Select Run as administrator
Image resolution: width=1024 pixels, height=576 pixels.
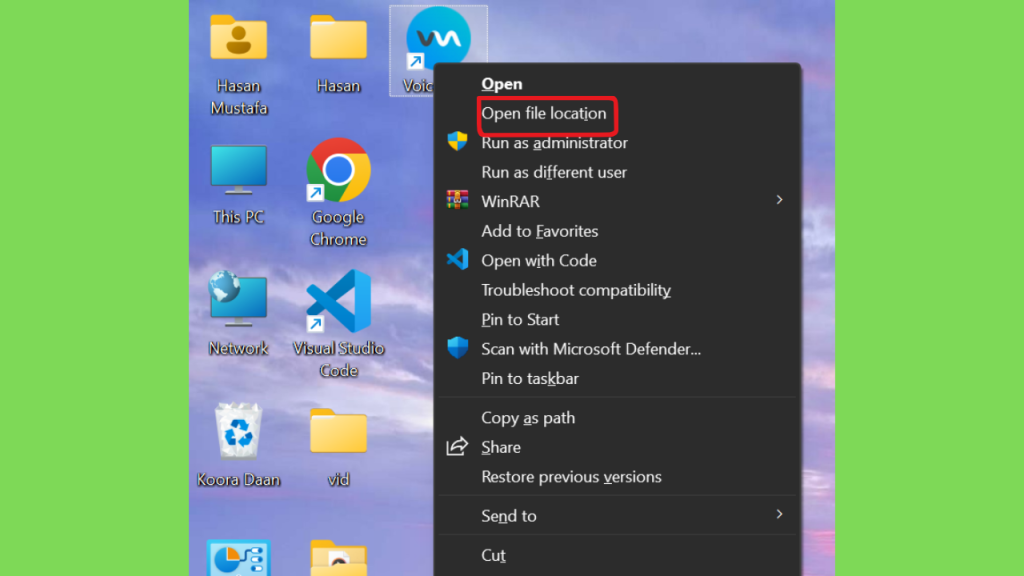coord(554,143)
